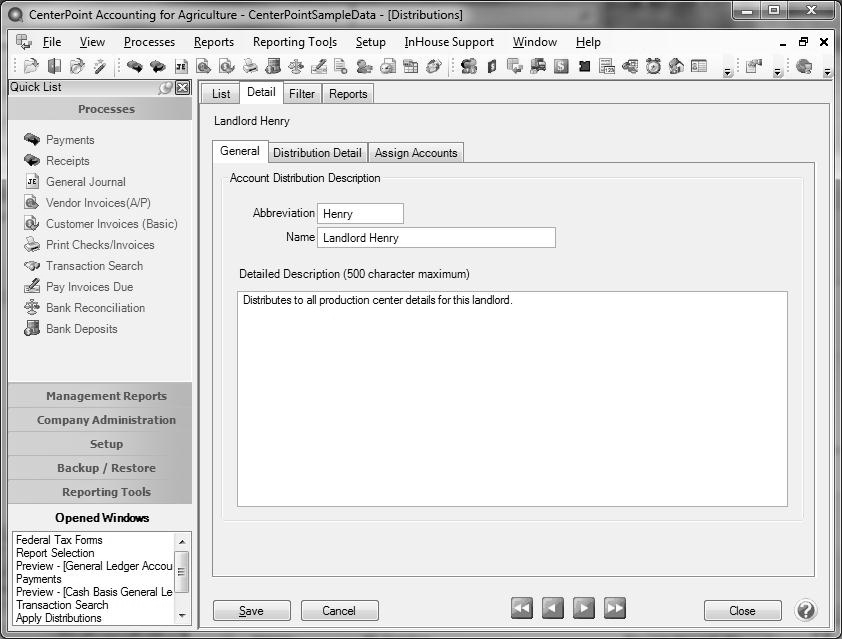Open the Distribution Detail tab
The width and height of the screenshot is (842, 639).
pyautogui.click(x=317, y=153)
